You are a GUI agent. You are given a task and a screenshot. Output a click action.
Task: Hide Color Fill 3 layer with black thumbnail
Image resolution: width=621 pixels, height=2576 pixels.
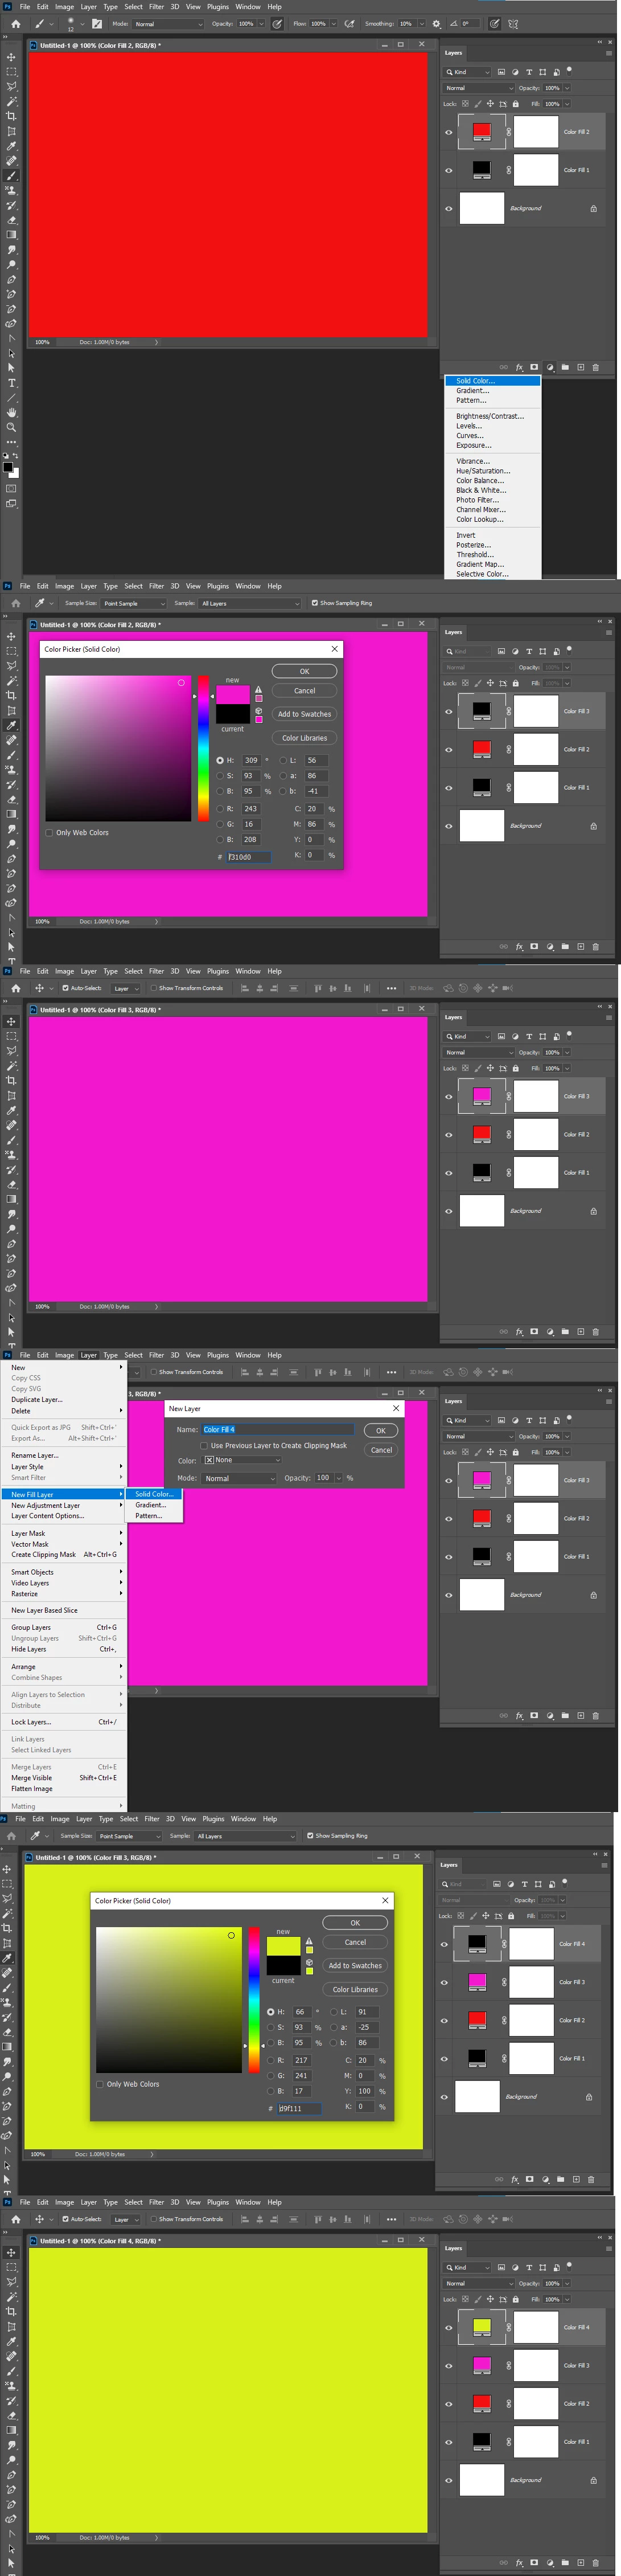(448, 711)
